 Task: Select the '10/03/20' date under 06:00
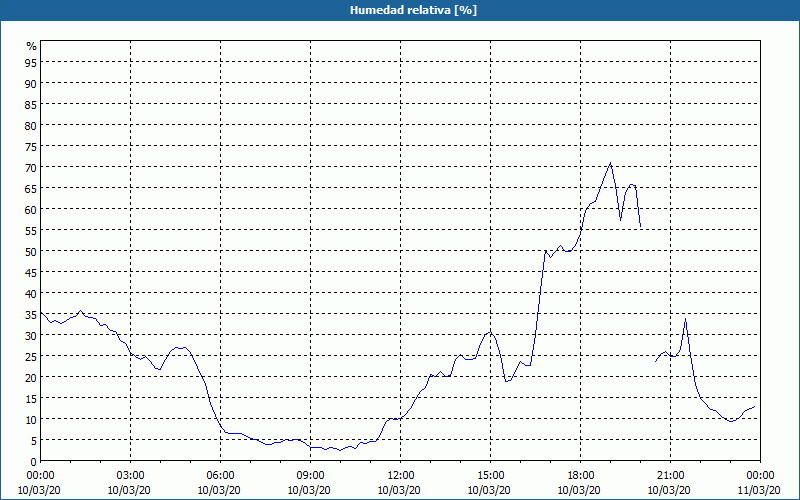coord(219,490)
